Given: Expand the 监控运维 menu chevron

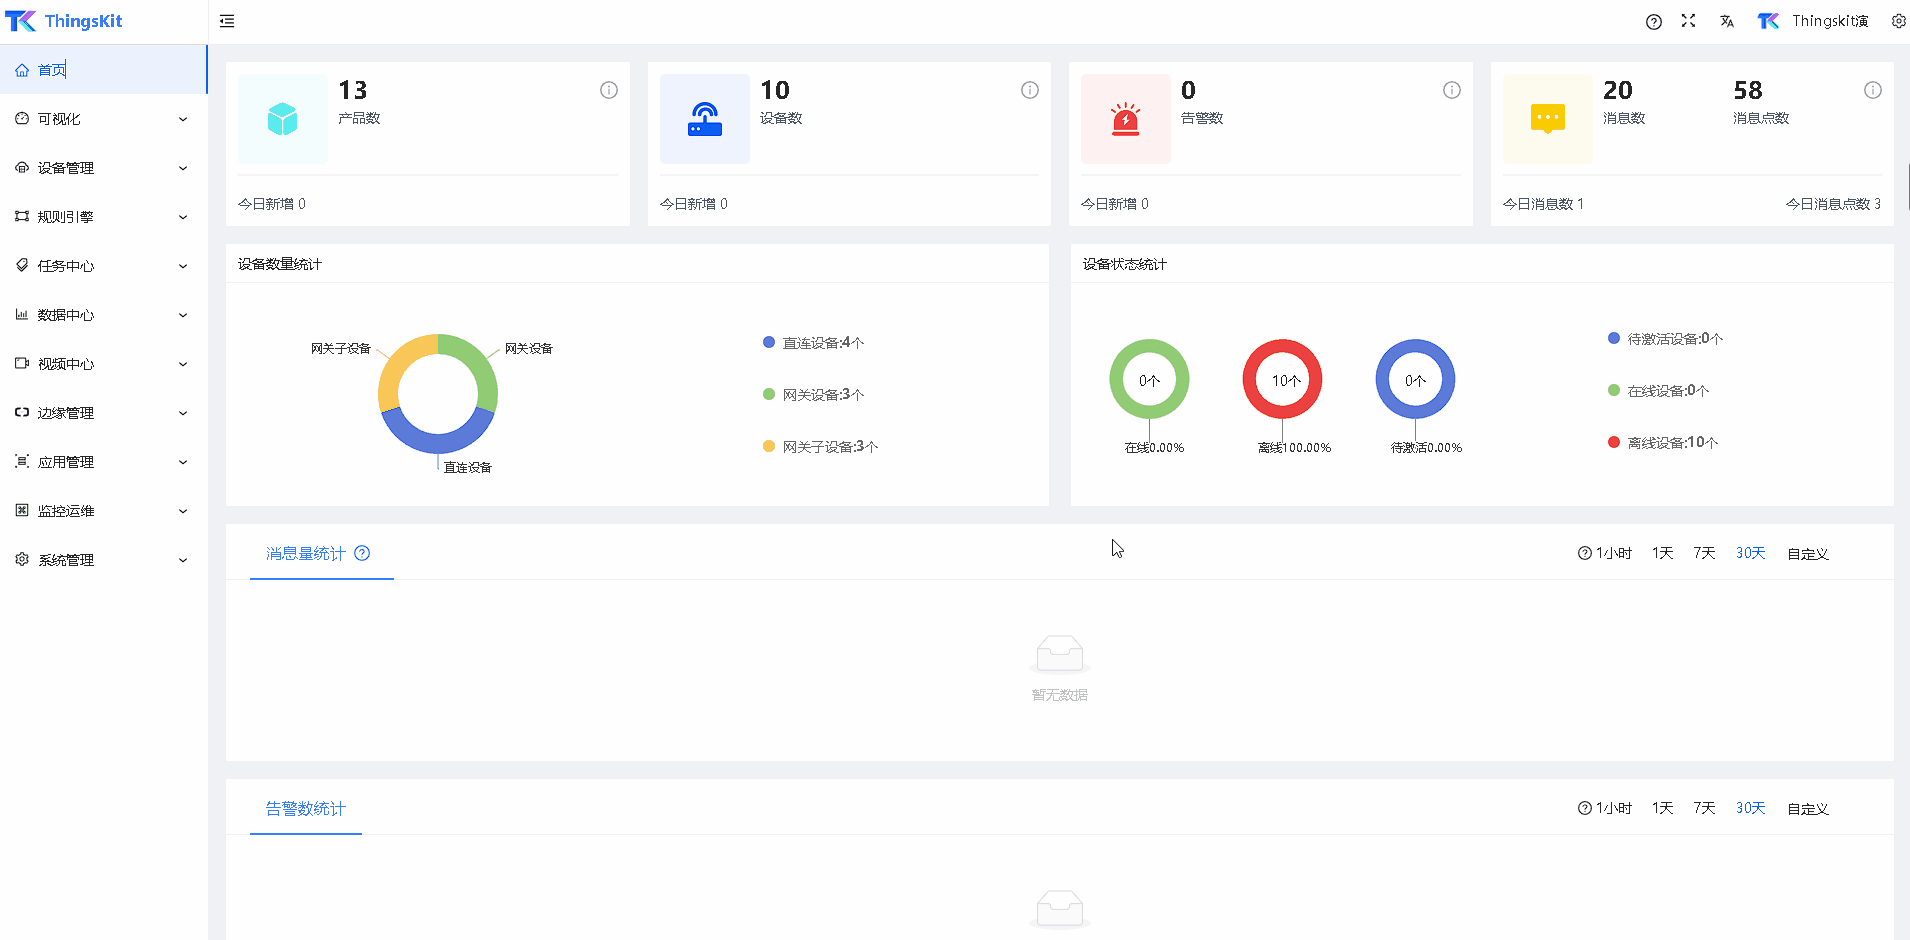Looking at the screenshot, I should pyautogui.click(x=183, y=511).
